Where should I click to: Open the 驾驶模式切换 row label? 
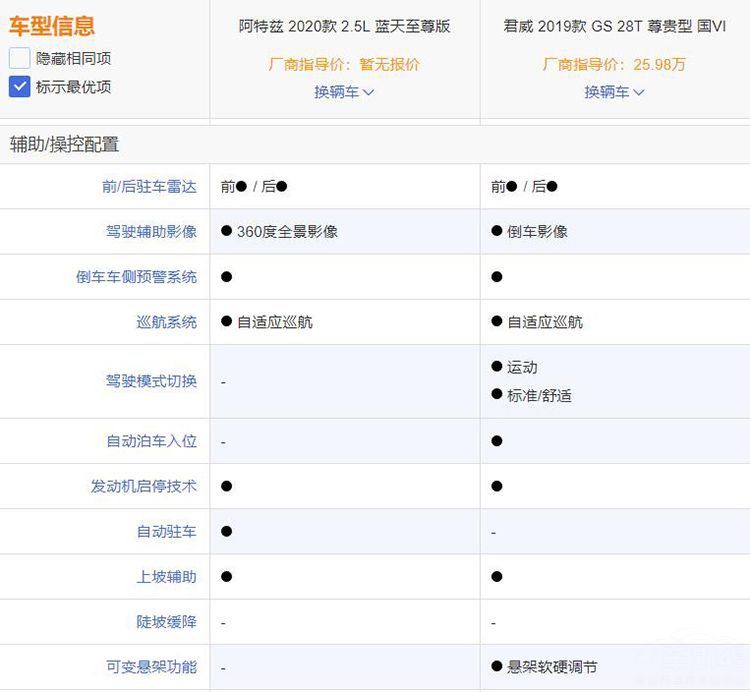151,381
